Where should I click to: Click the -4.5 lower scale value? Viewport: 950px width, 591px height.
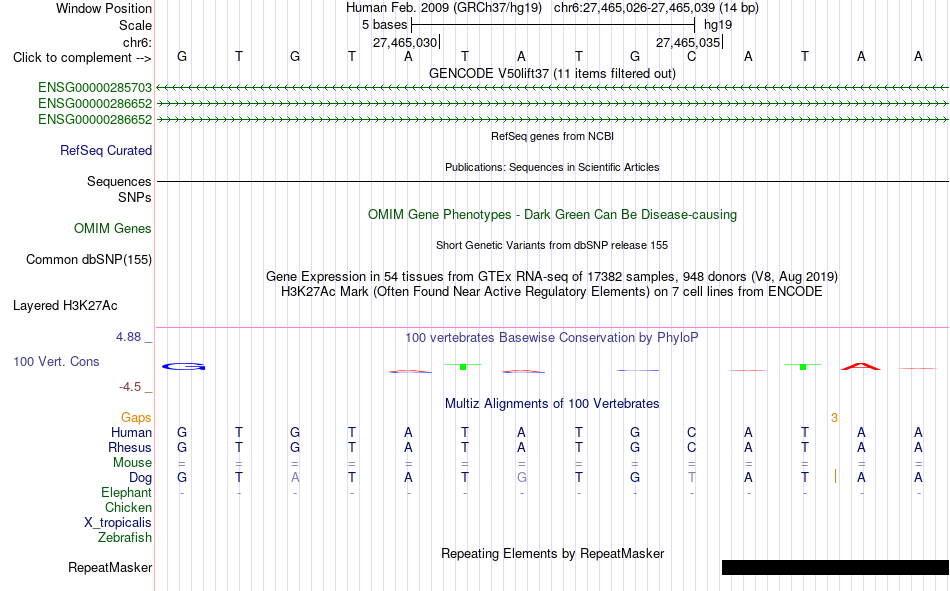click(130, 387)
